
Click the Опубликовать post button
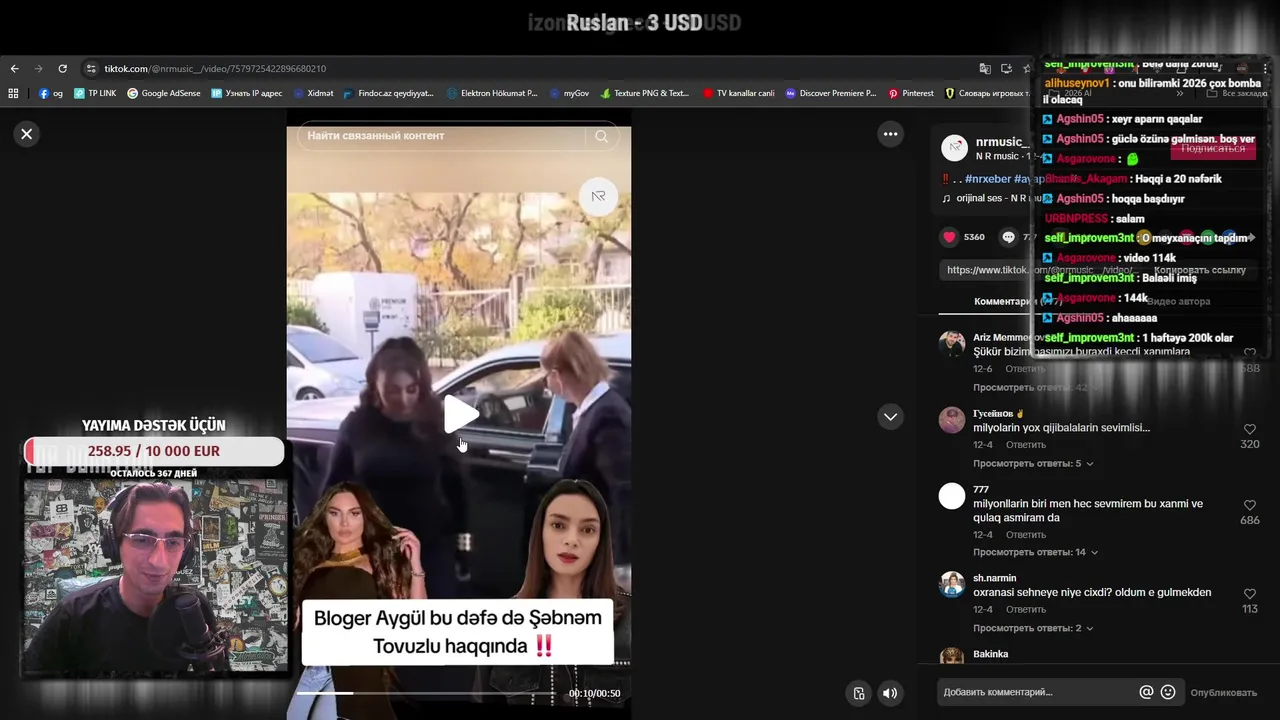point(1223,692)
